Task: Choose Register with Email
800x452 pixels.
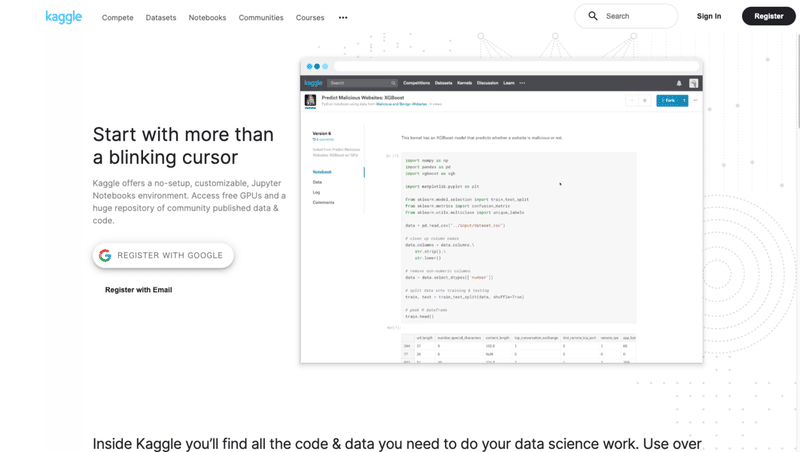Action: tap(138, 290)
